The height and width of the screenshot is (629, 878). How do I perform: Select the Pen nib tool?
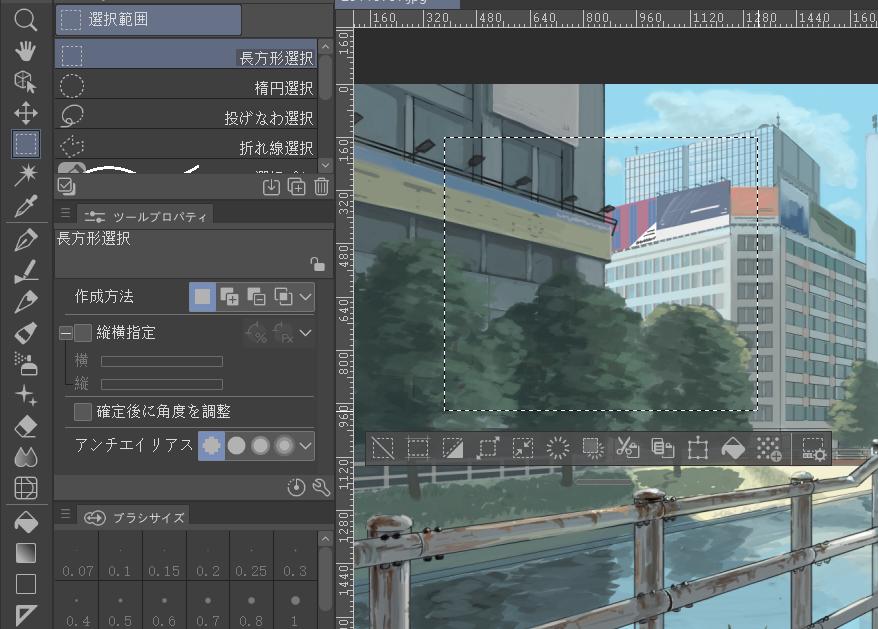point(26,240)
